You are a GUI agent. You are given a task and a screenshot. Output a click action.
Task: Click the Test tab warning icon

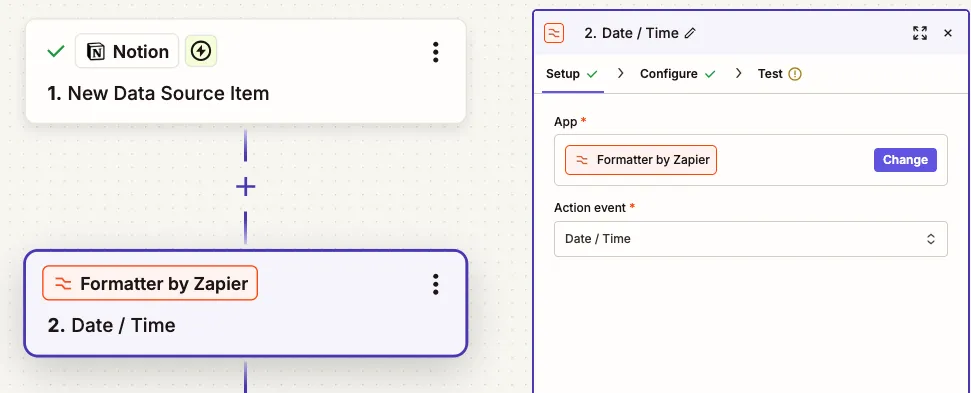(795, 74)
